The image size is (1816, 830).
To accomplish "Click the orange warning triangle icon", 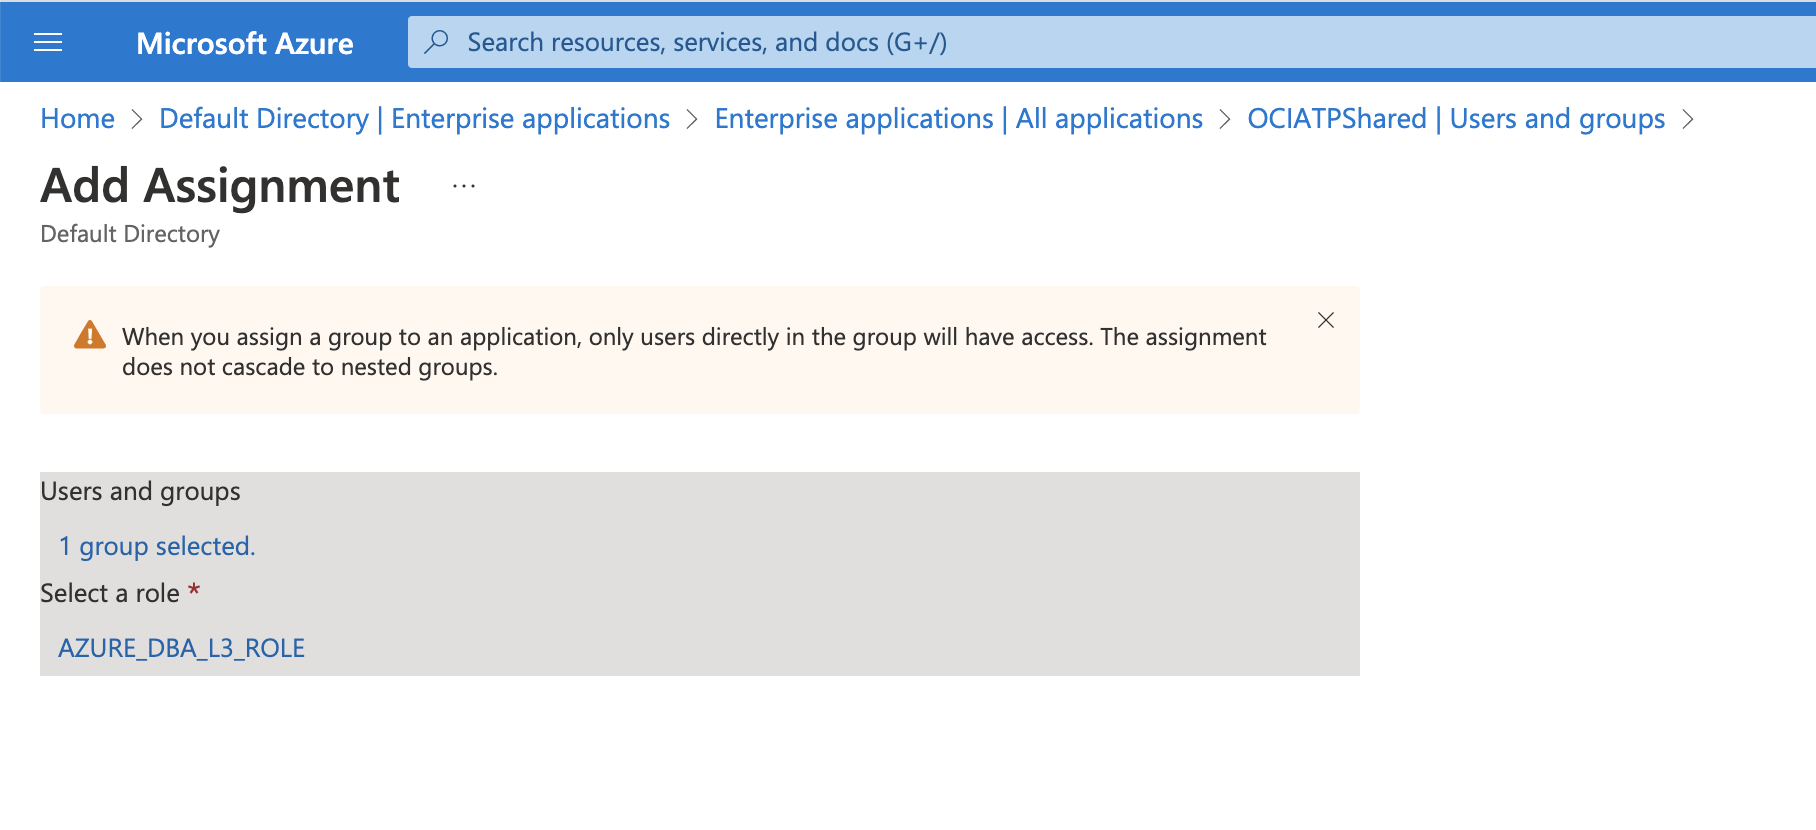I will click(90, 335).
